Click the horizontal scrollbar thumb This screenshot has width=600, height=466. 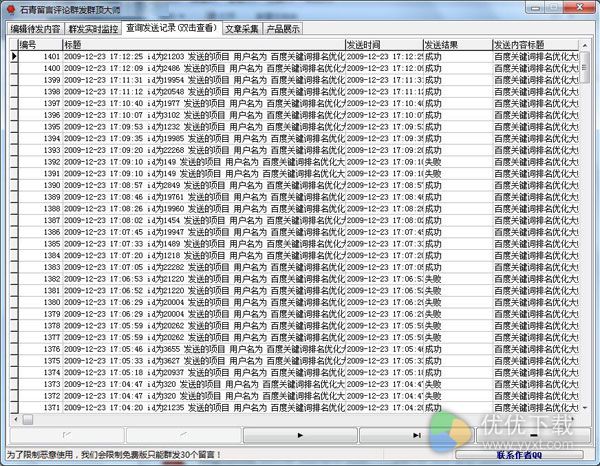click(x=28, y=419)
